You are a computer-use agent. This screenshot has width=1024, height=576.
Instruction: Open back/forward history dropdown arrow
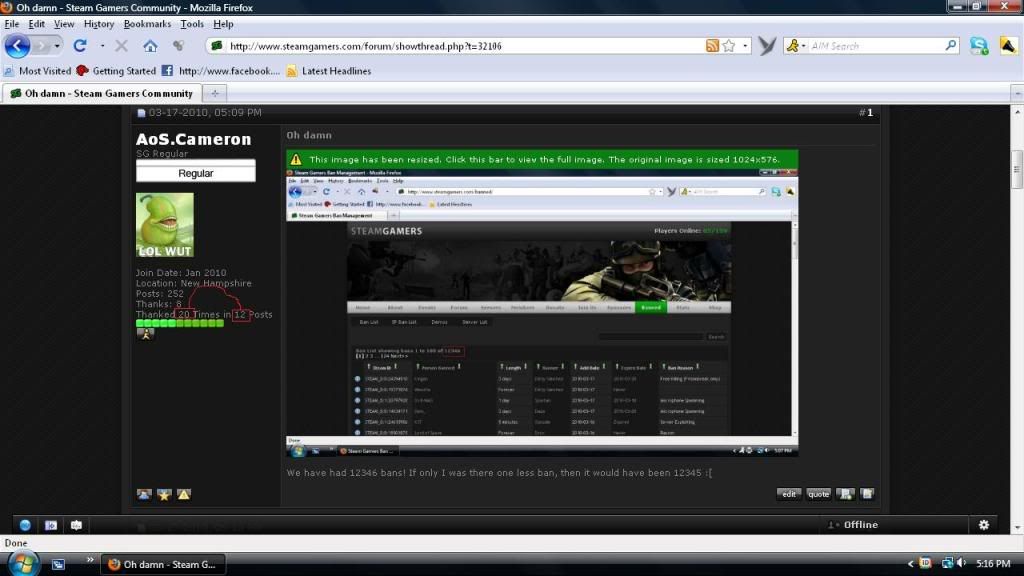click(58, 46)
